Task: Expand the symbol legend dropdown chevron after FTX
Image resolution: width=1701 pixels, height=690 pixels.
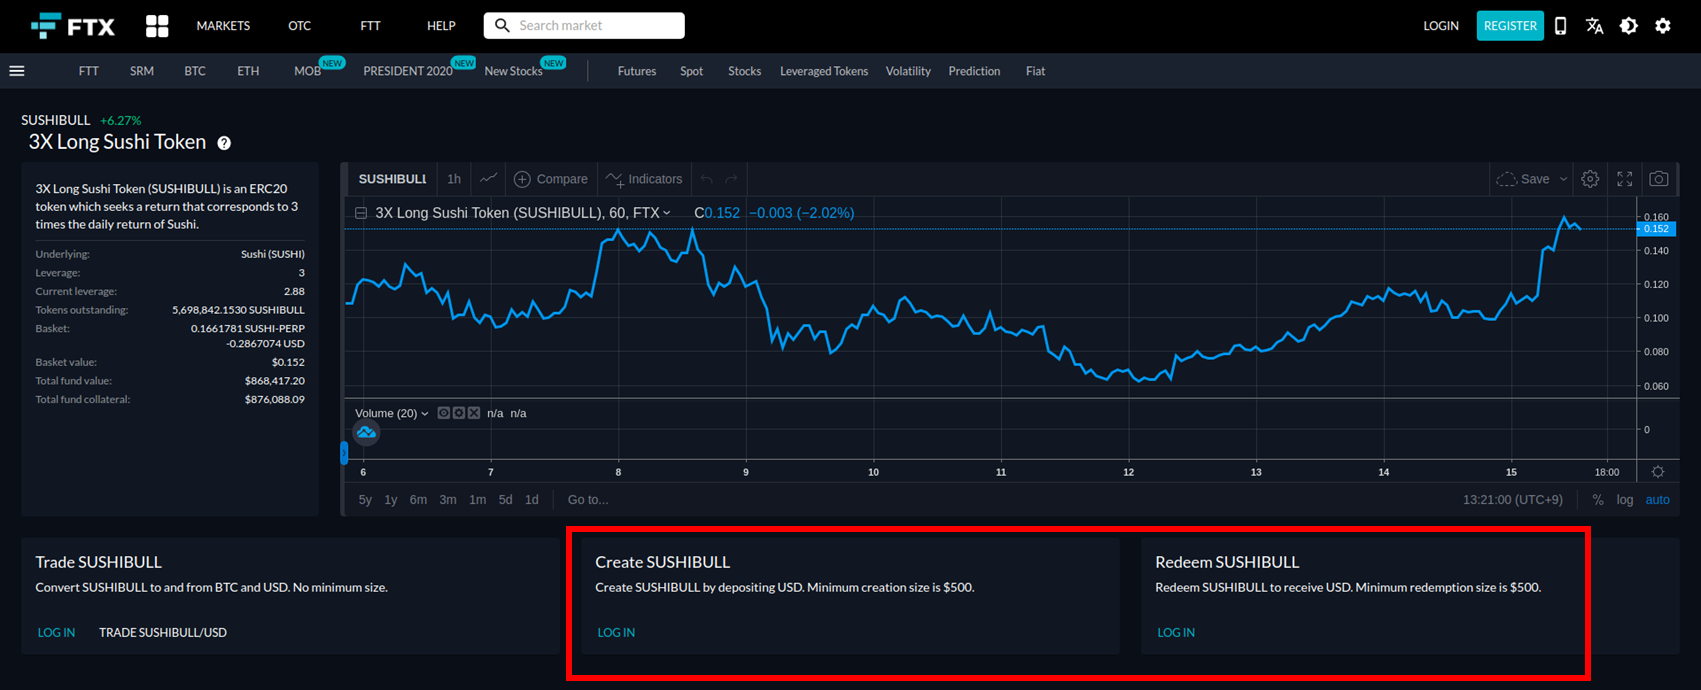Action: coord(667,213)
